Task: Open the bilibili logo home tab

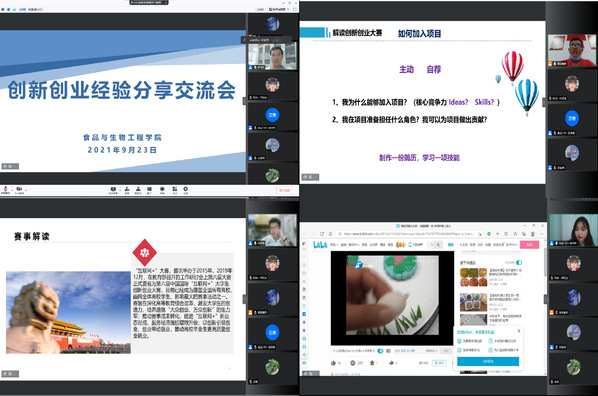Action: (x=320, y=245)
